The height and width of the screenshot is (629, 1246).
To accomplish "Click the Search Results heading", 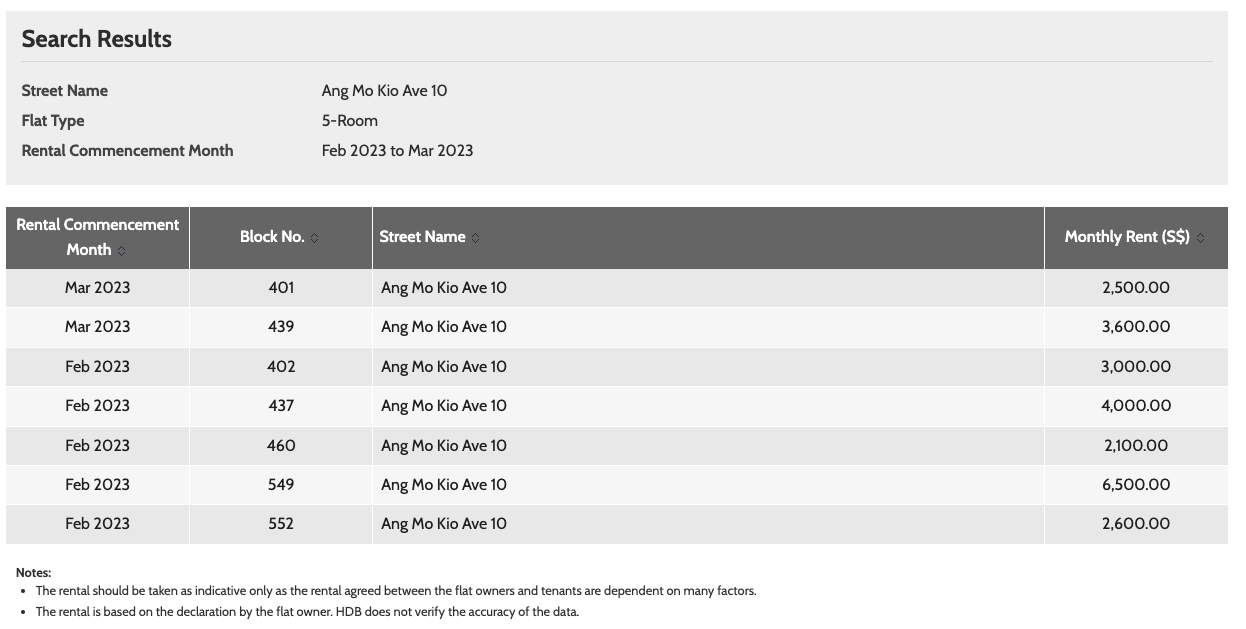I will [97, 39].
